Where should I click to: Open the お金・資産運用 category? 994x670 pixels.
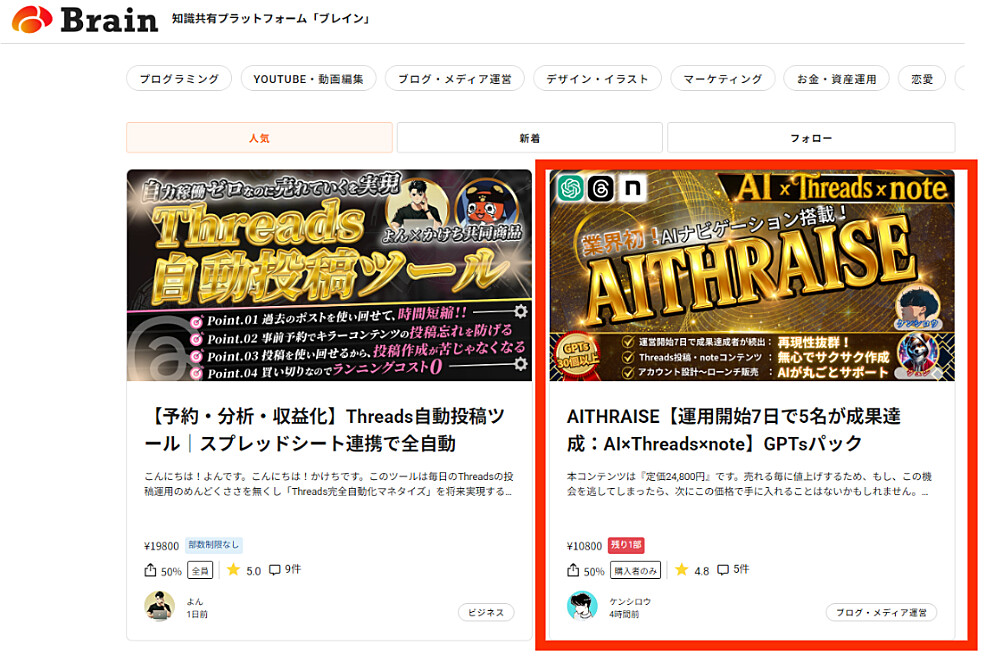coord(836,79)
